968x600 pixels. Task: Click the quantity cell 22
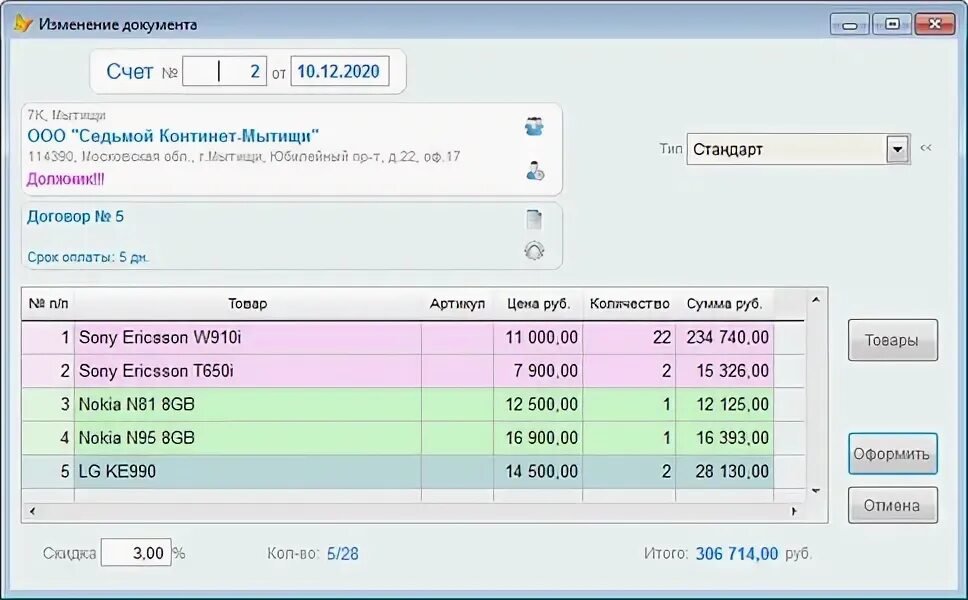(629, 338)
